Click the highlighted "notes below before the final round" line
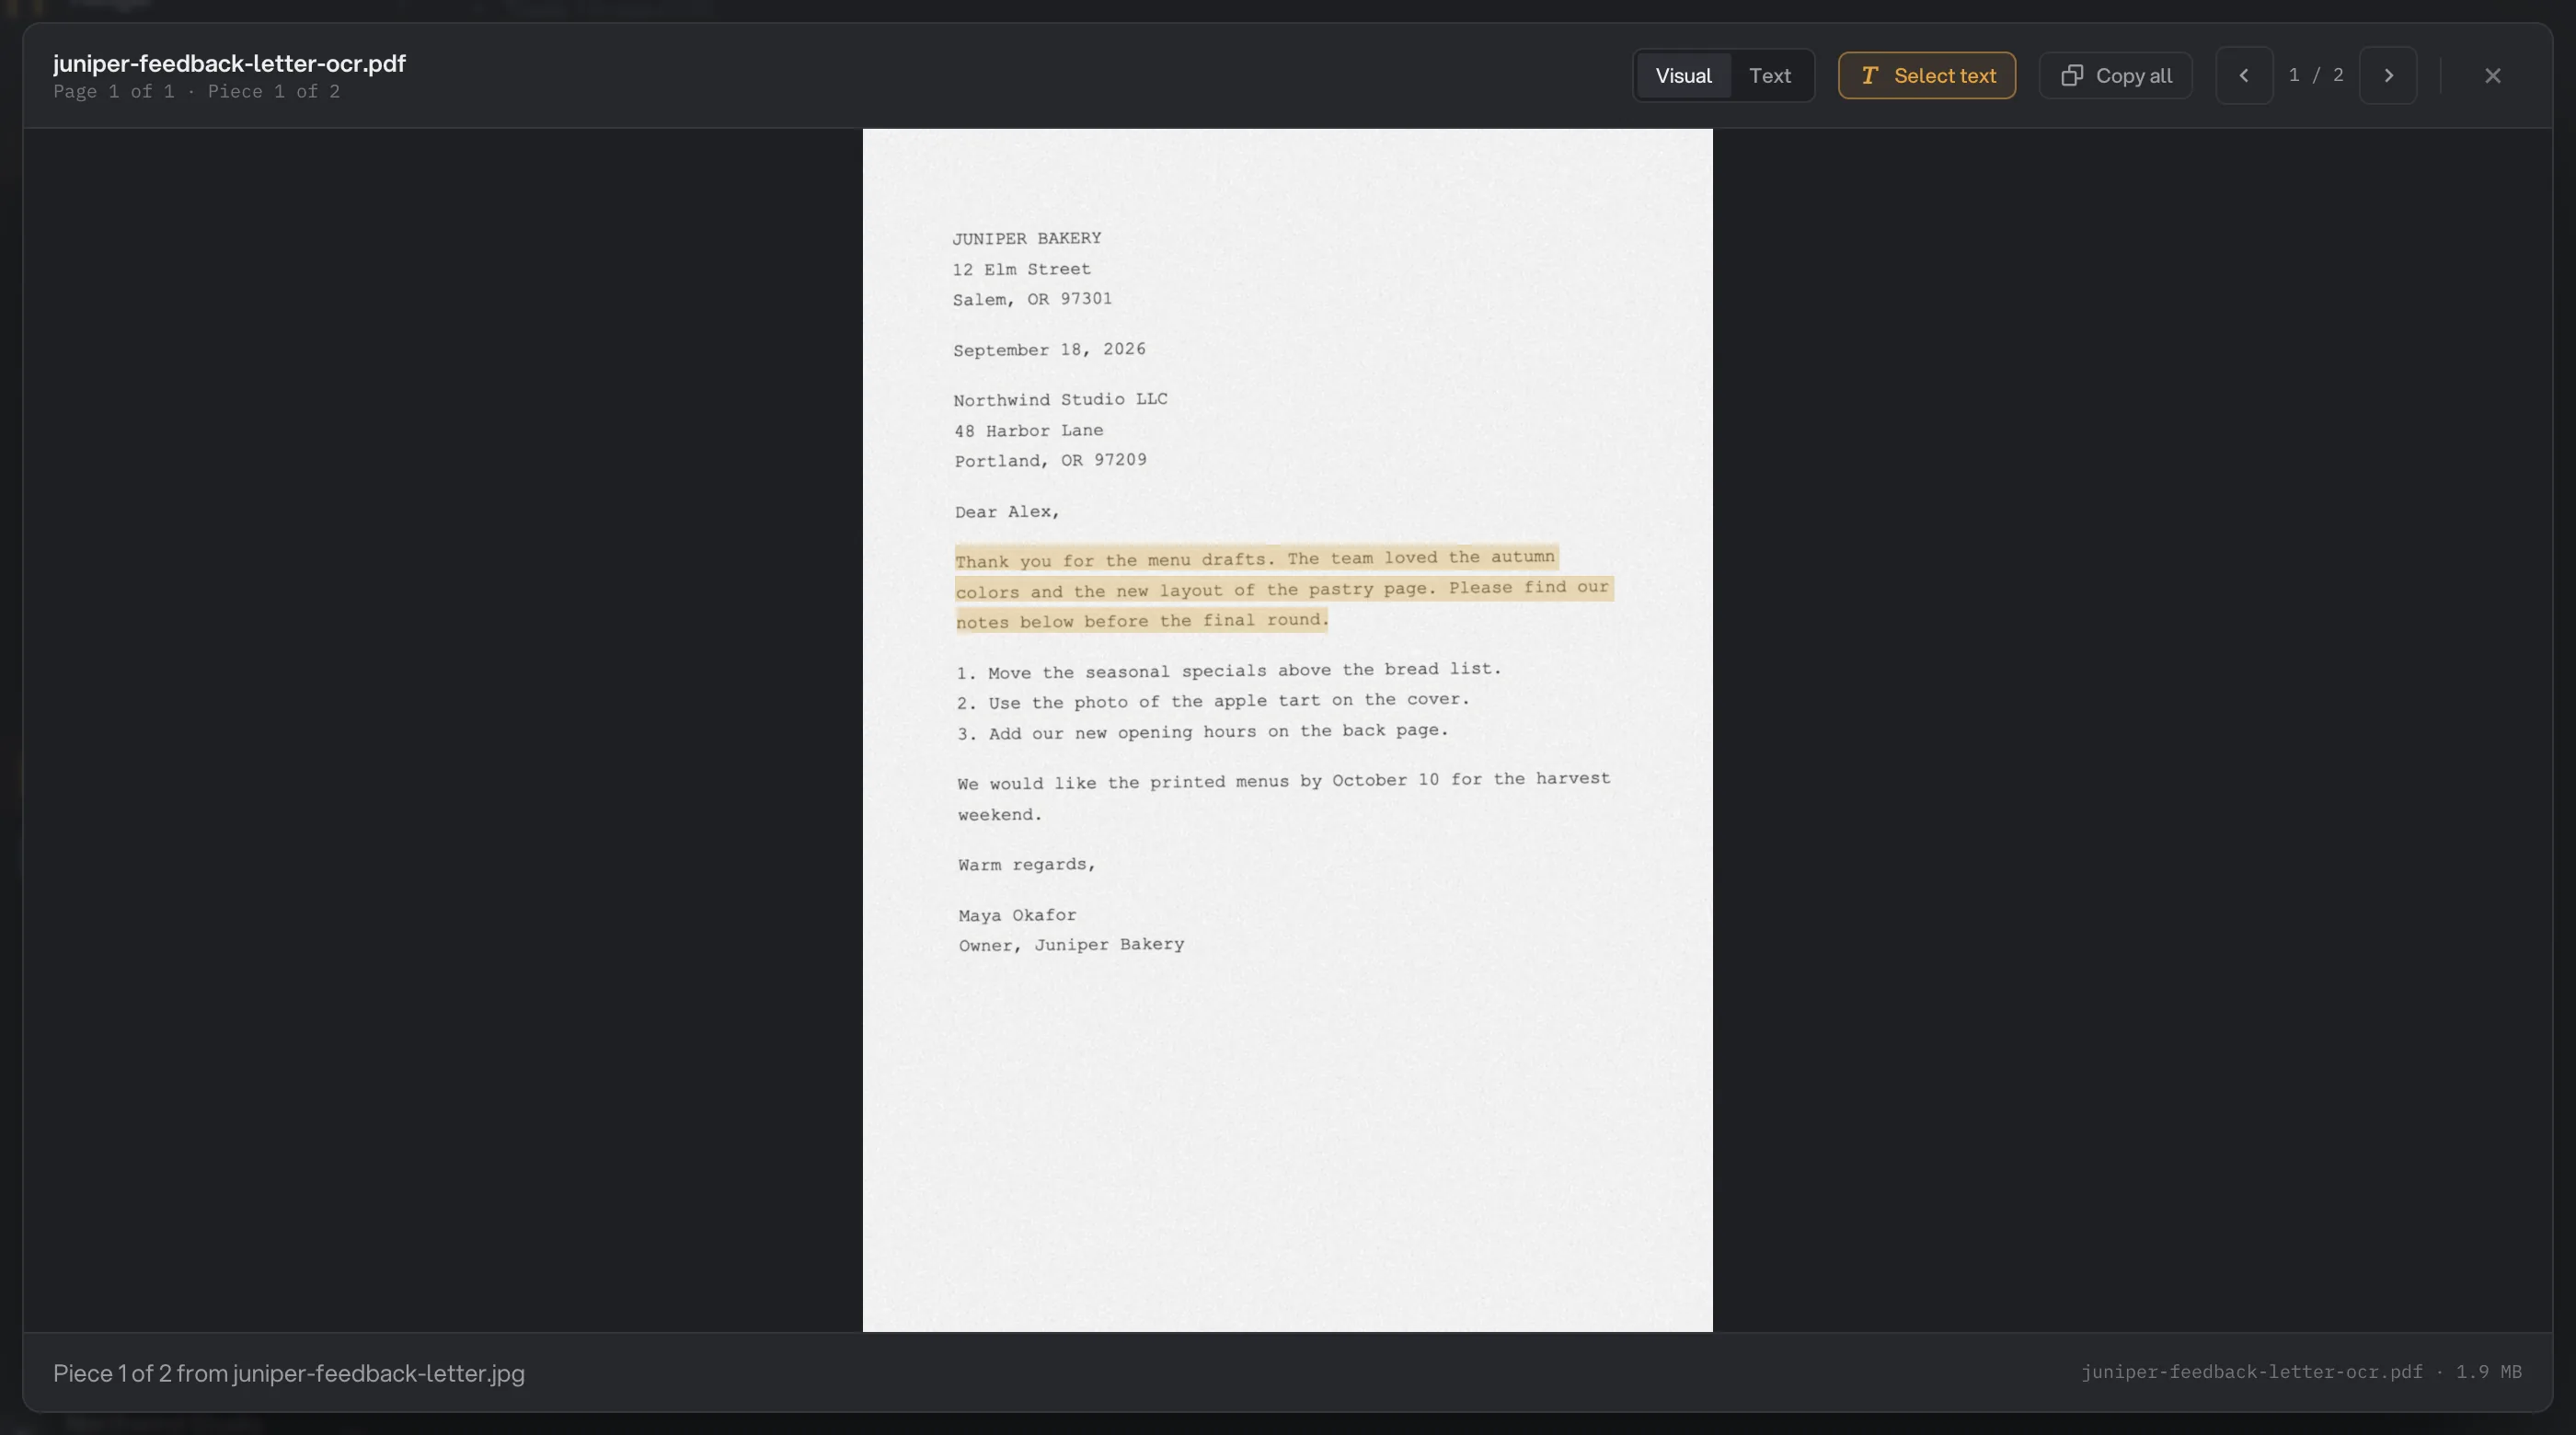 coord(1142,620)
